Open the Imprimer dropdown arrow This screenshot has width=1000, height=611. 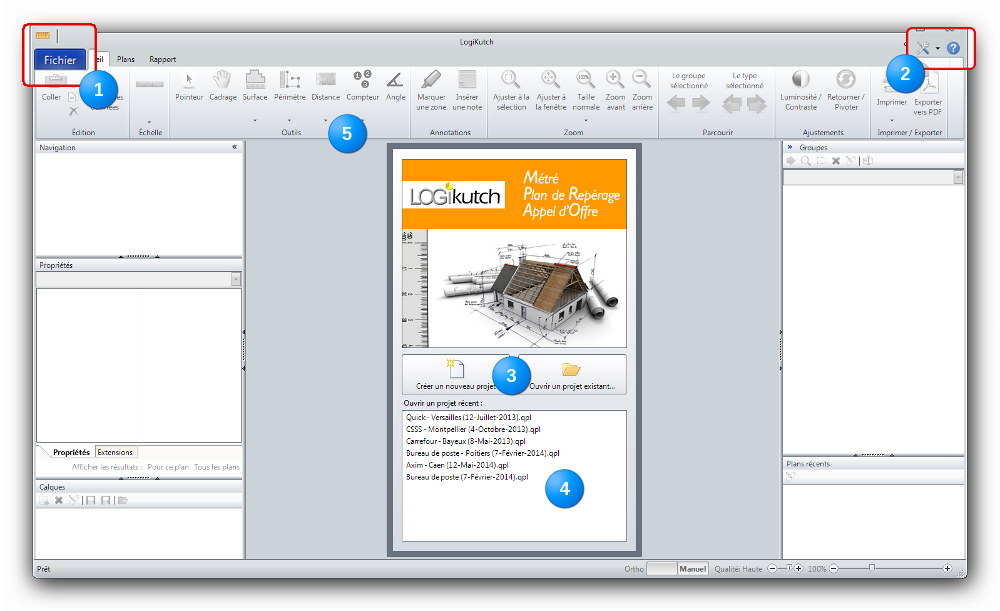click(x=892, y=120)
